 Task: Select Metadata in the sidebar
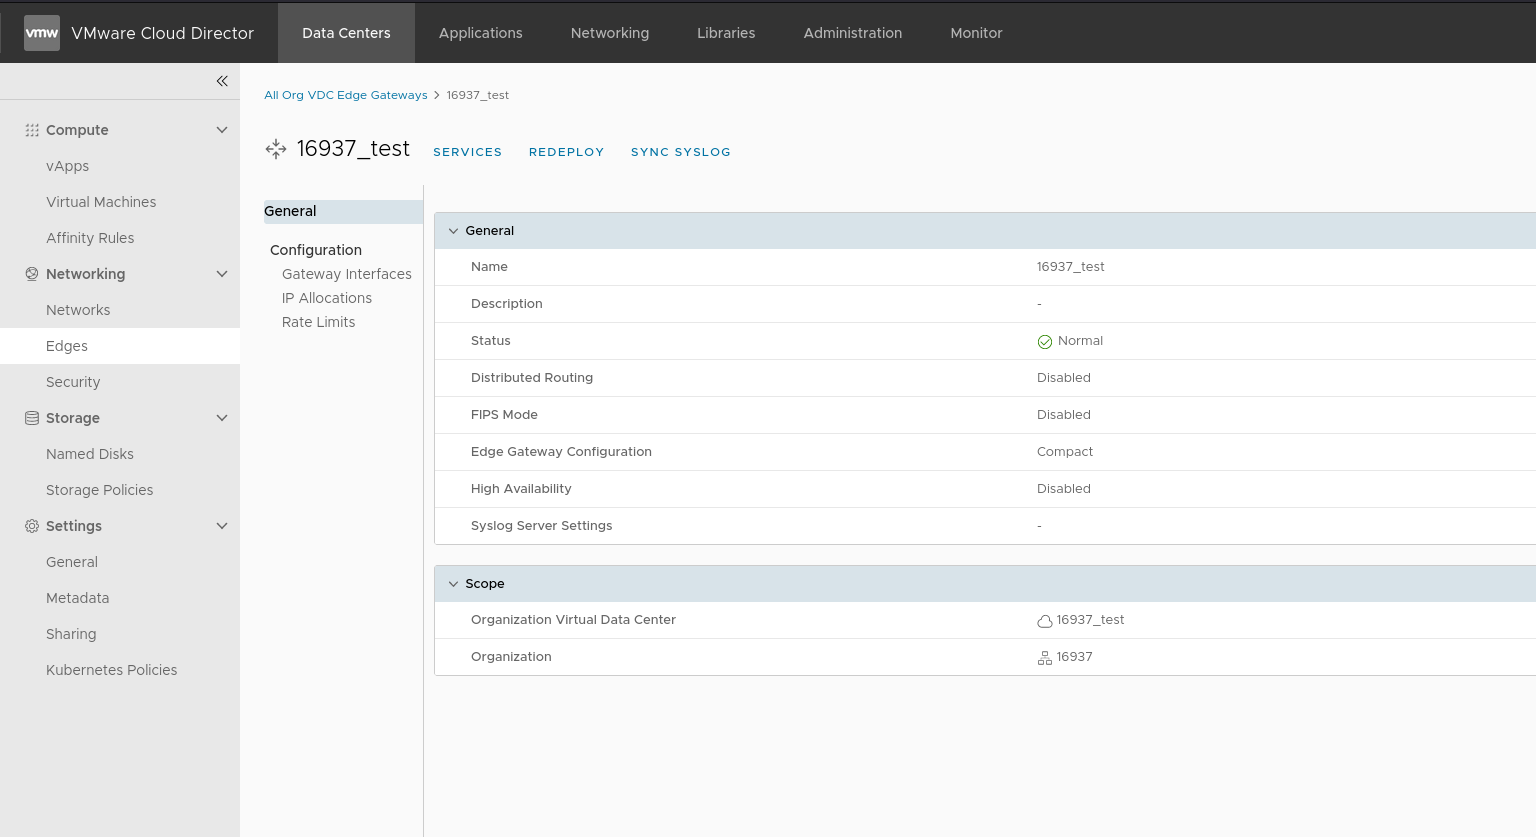(78, 598)
